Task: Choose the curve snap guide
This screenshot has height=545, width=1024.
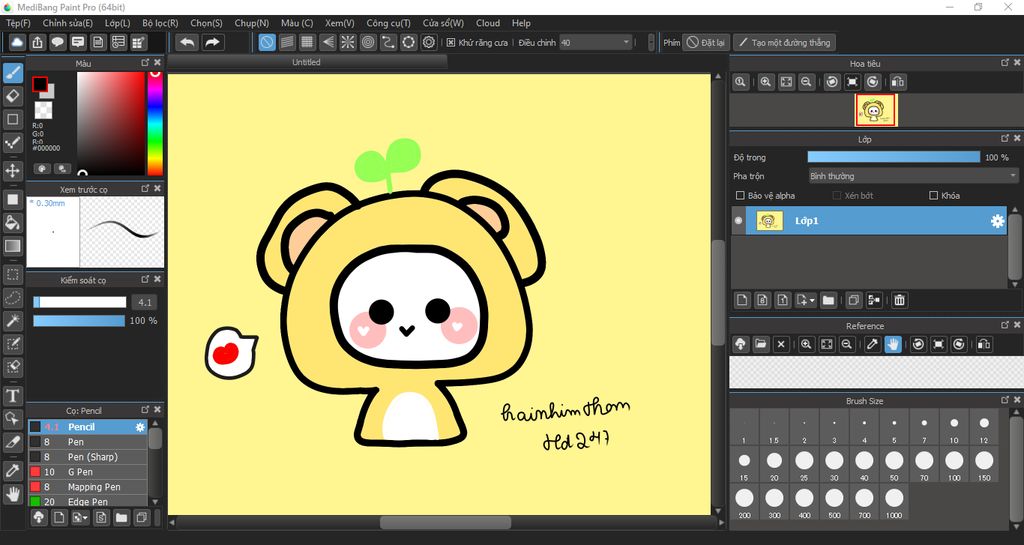Action: 388,42
